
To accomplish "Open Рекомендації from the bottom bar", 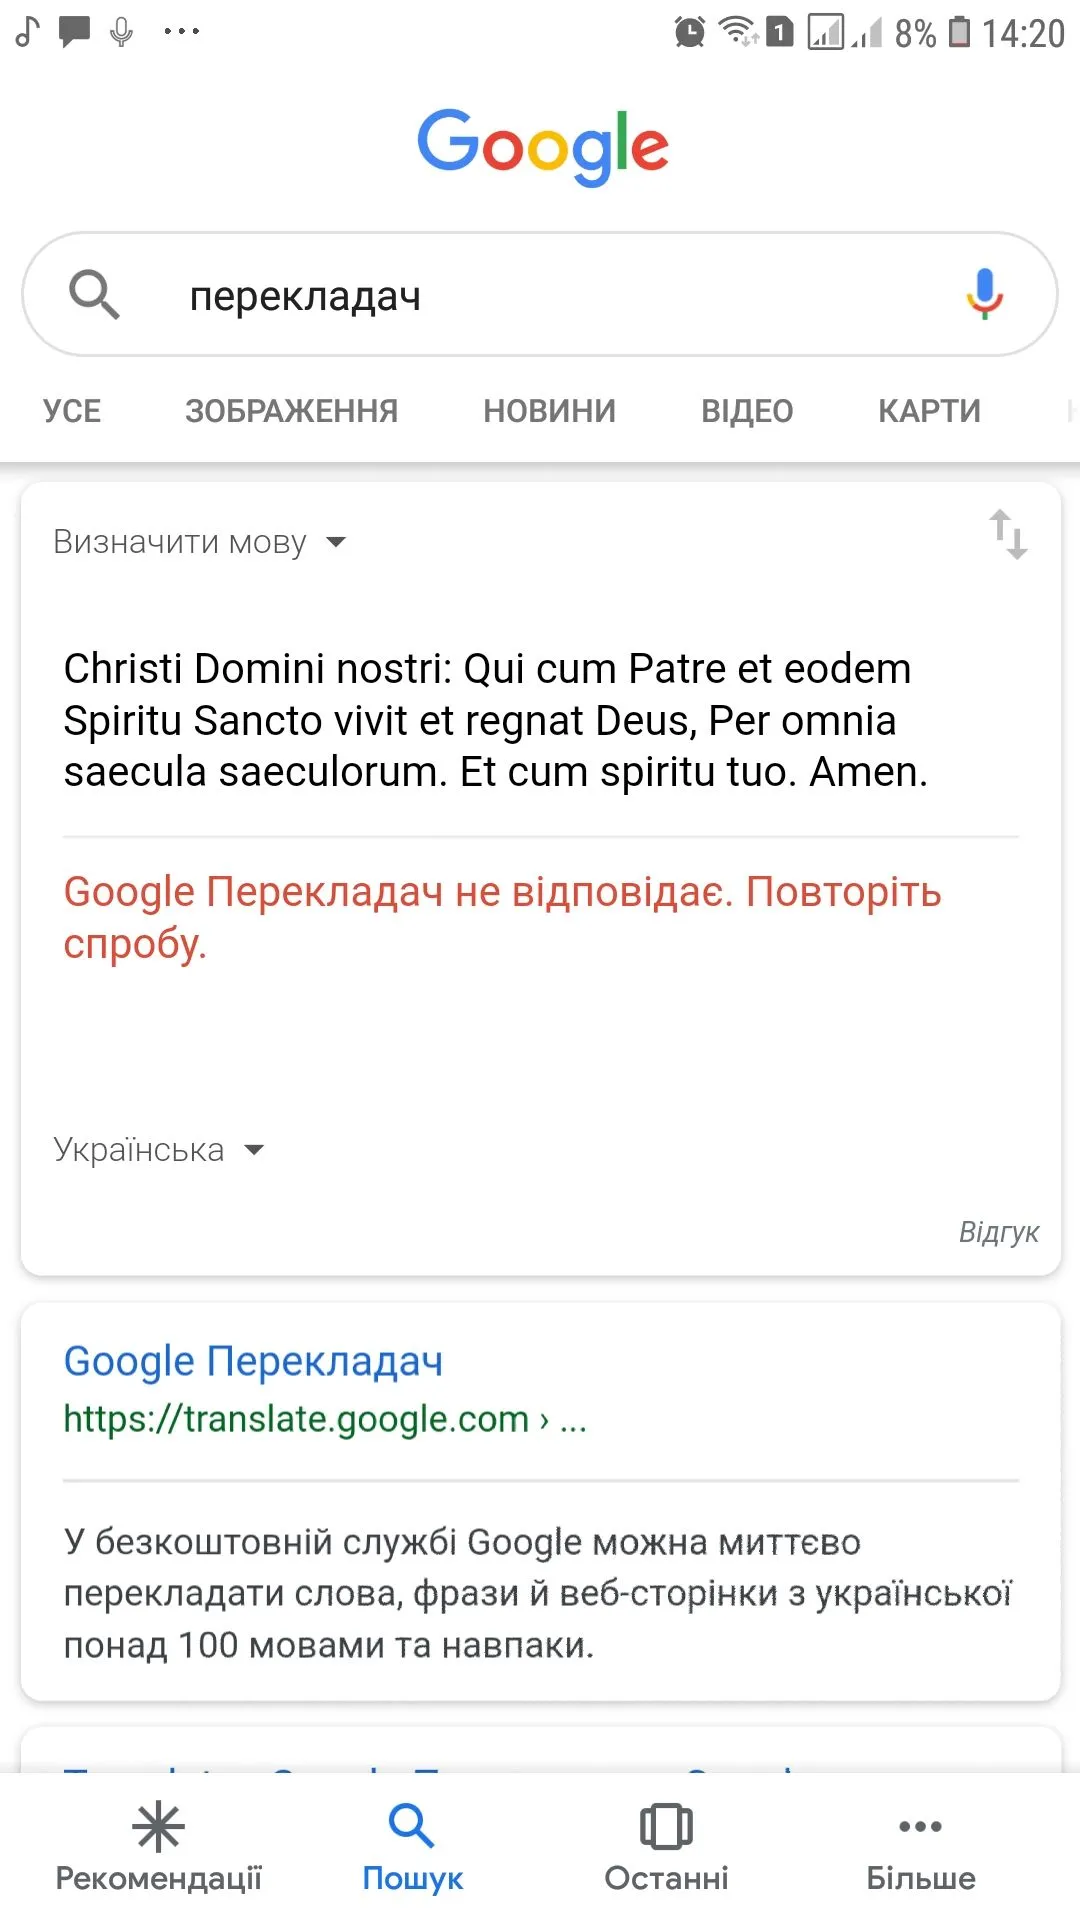I will pyautogui.click(x=158, y=1847).
